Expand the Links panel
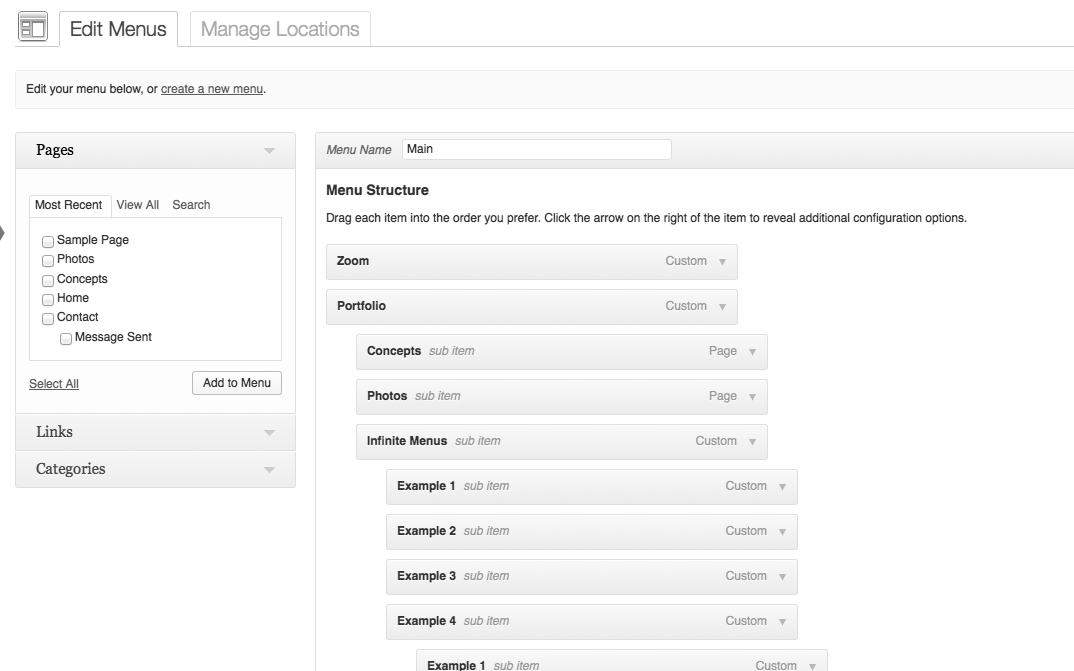 click(268, 433)
